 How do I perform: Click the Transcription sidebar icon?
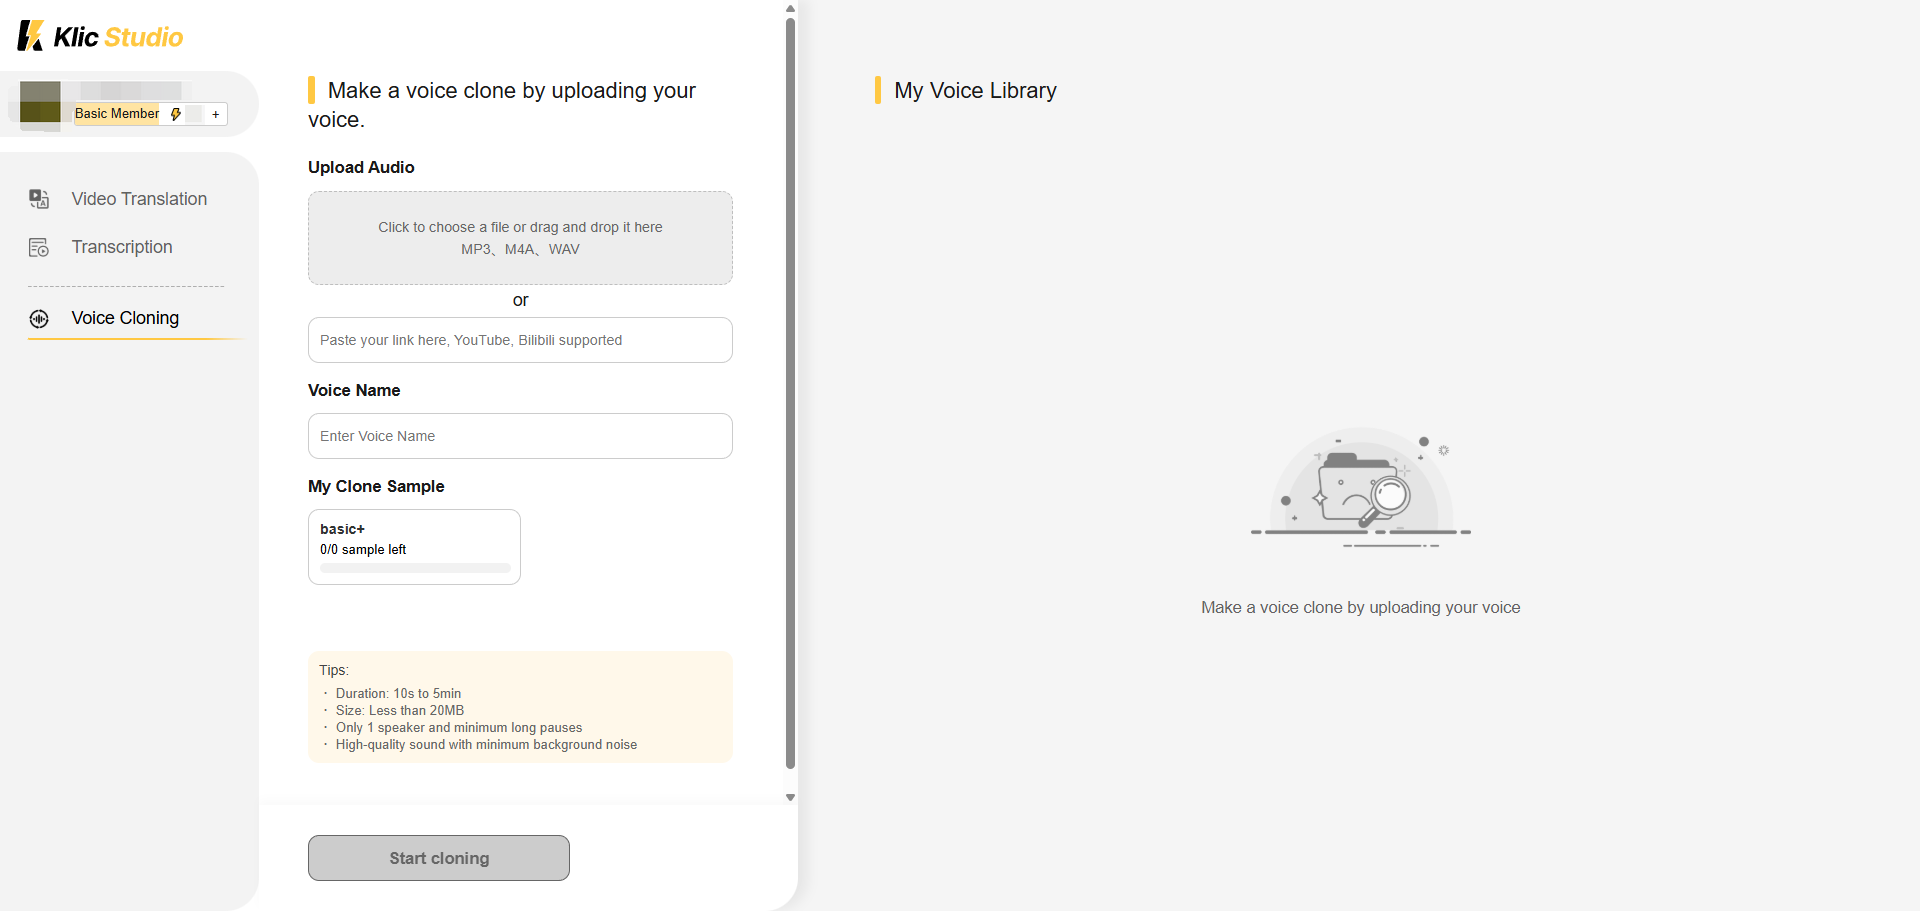39,247
